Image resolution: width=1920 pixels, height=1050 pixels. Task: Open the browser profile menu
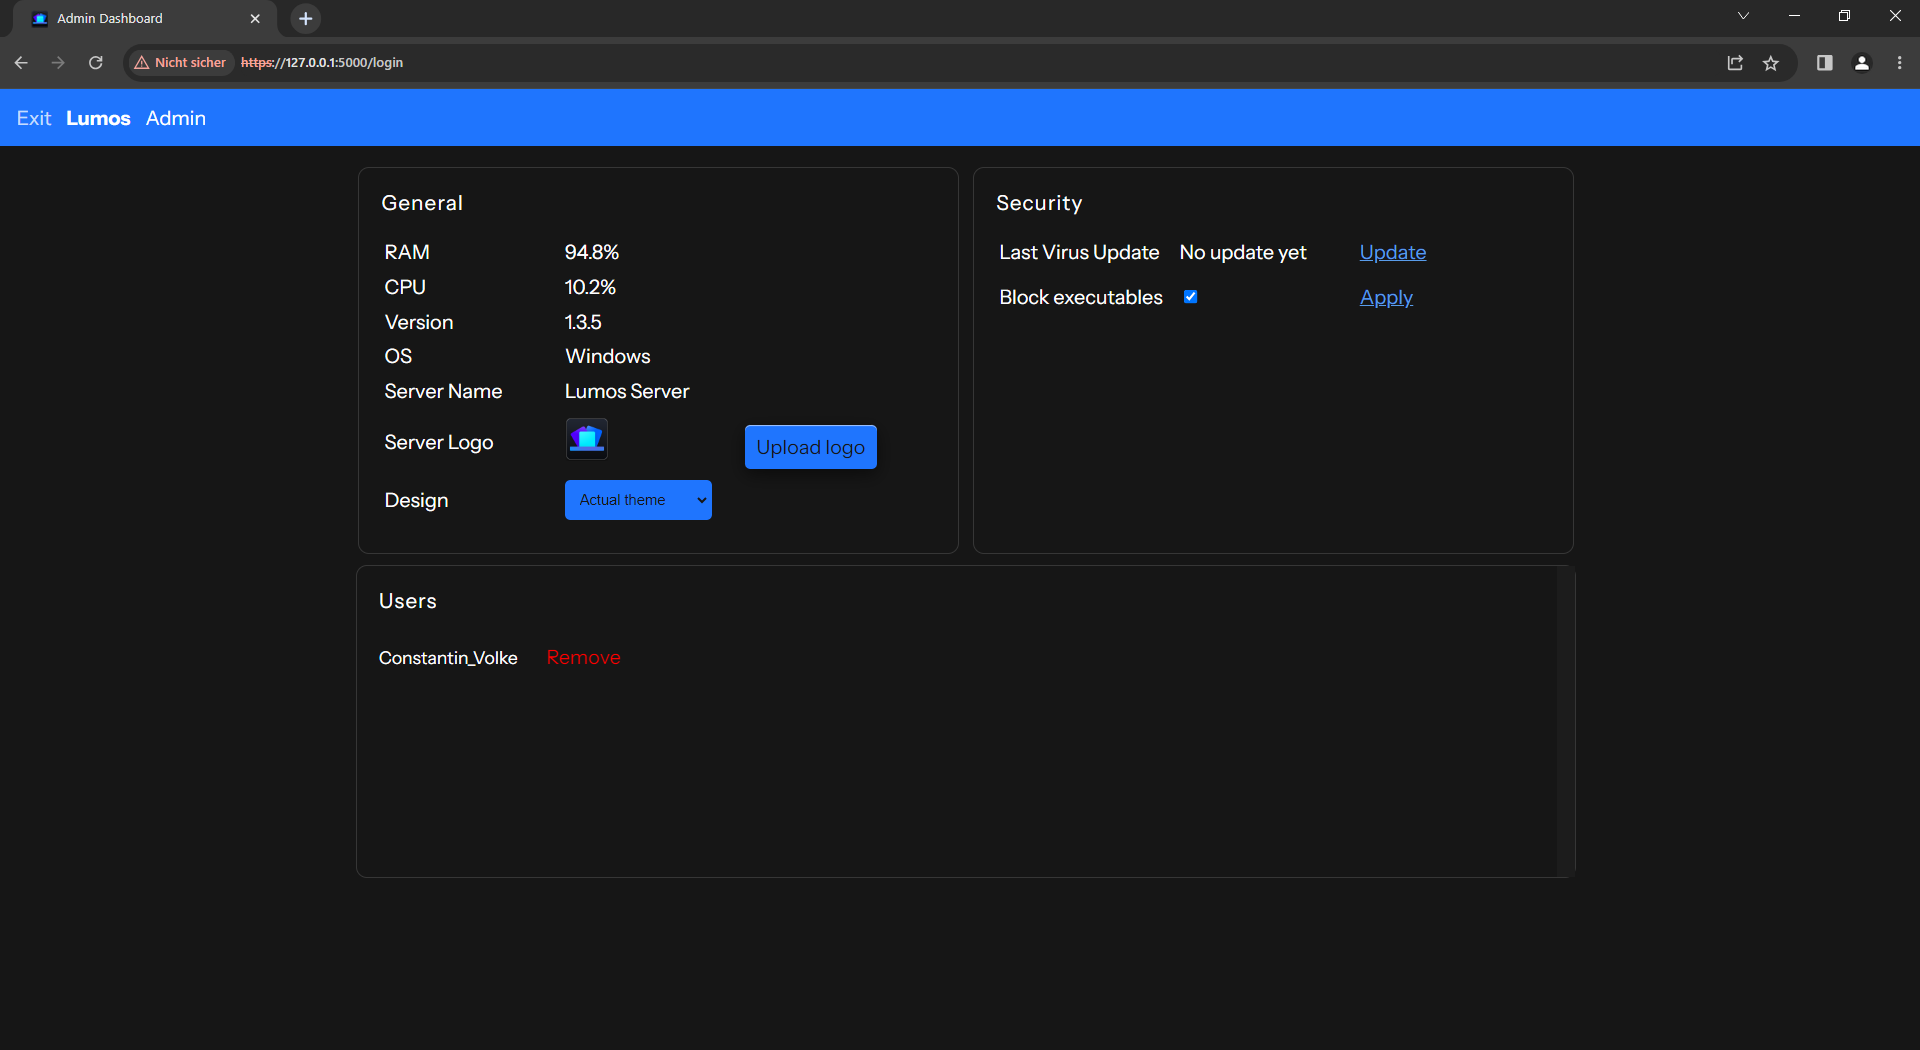click(x=1862, y=63)
